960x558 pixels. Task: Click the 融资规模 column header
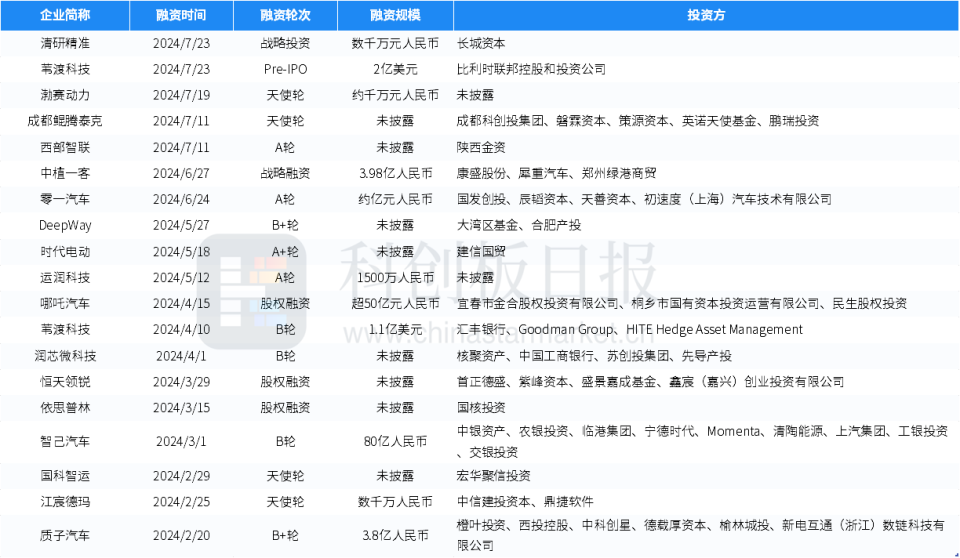coord(396,15)
